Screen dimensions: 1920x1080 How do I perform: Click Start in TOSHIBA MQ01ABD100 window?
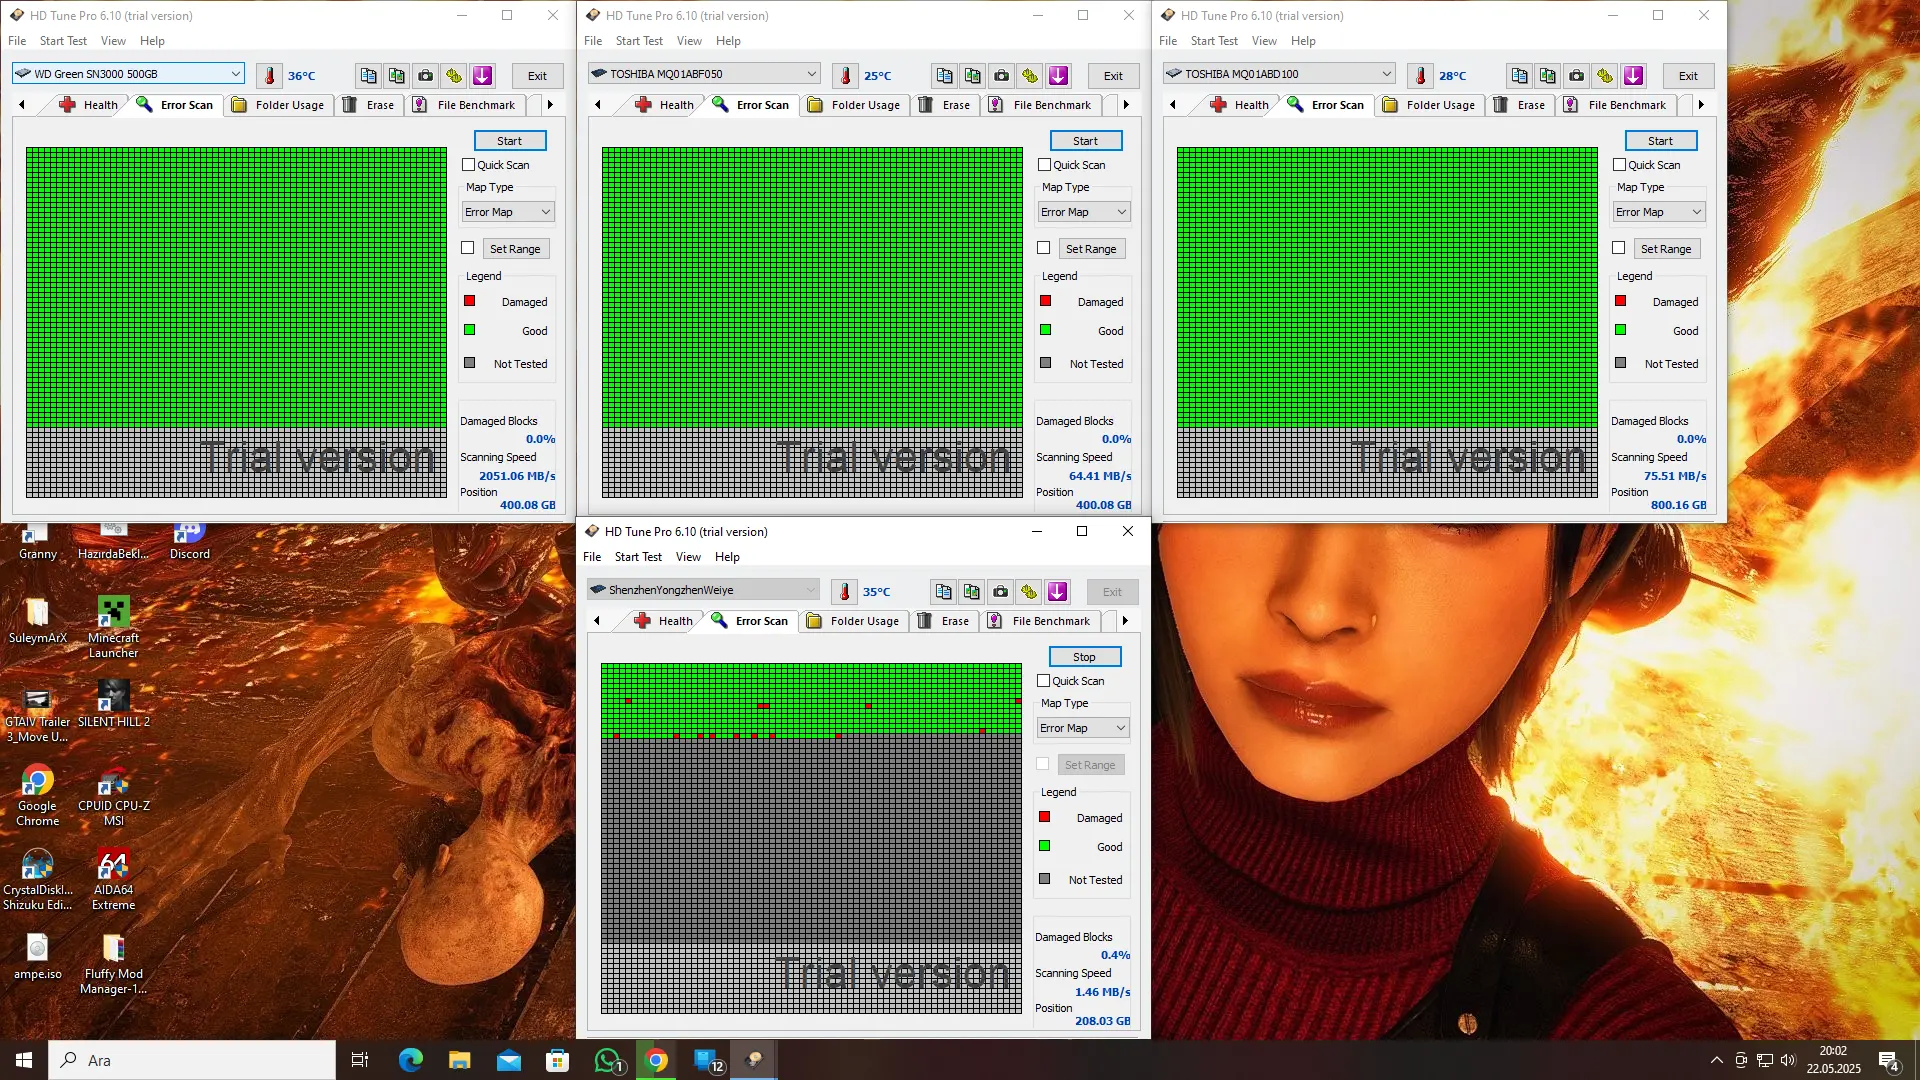pos(1661,141)
